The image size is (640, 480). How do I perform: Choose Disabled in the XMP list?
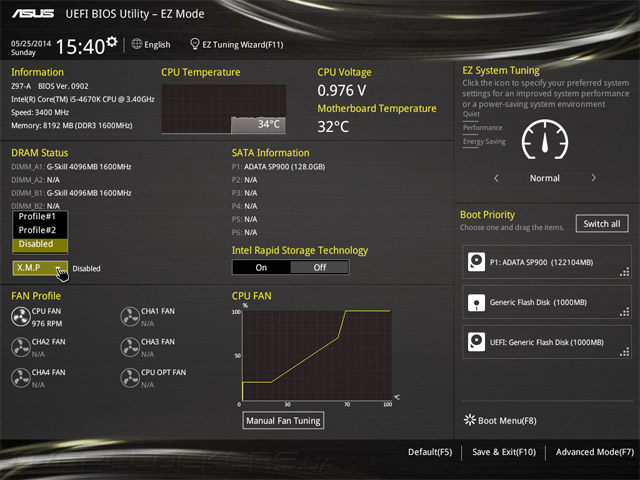click(40, 244)
